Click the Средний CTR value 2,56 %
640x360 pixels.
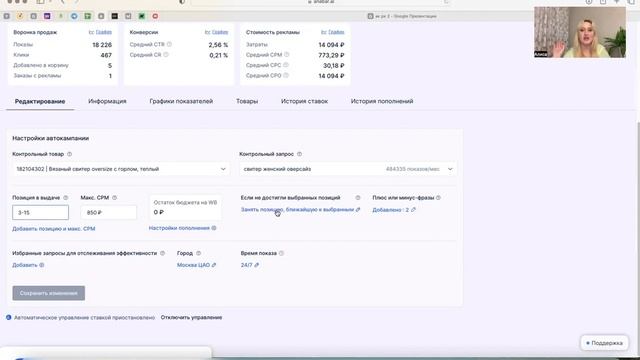click(x=218, y=45)
